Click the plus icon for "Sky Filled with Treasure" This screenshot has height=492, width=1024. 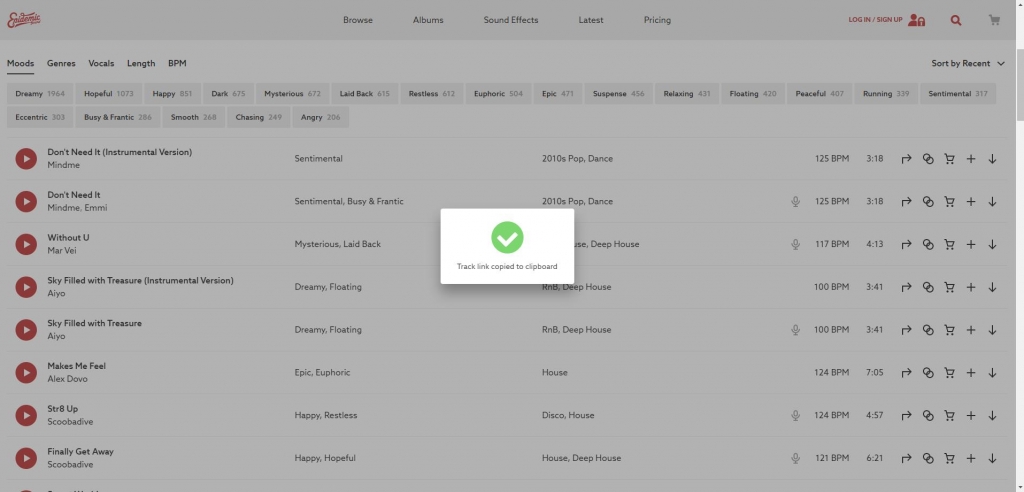(970, 330)
